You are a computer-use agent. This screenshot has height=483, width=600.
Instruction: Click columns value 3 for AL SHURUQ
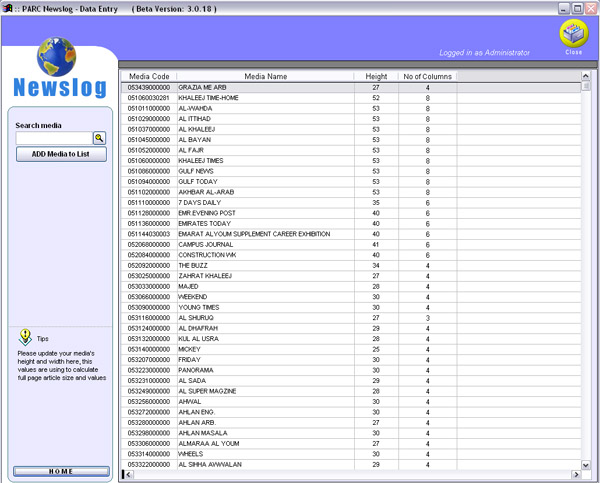428,318
